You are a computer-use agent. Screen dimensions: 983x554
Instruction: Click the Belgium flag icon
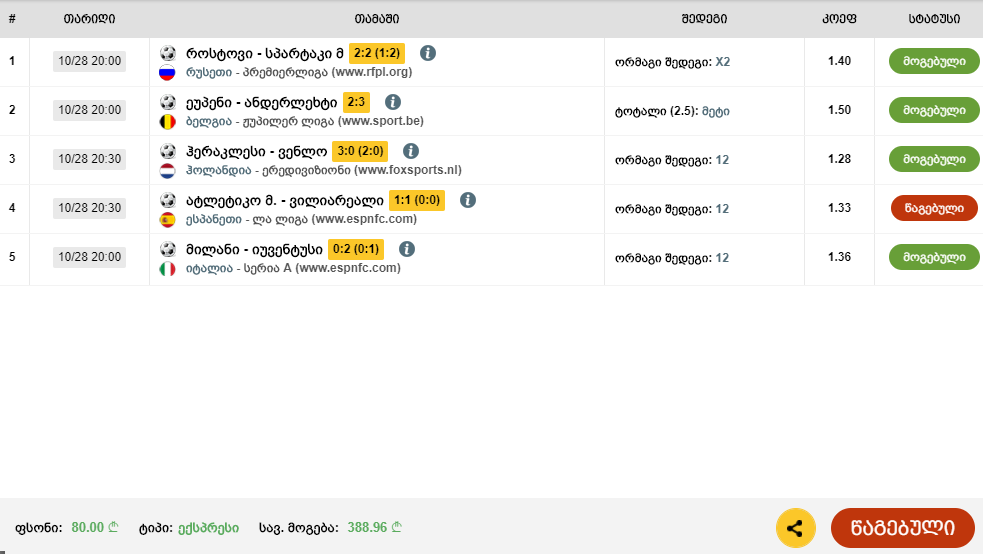click(x=167, y=122)
